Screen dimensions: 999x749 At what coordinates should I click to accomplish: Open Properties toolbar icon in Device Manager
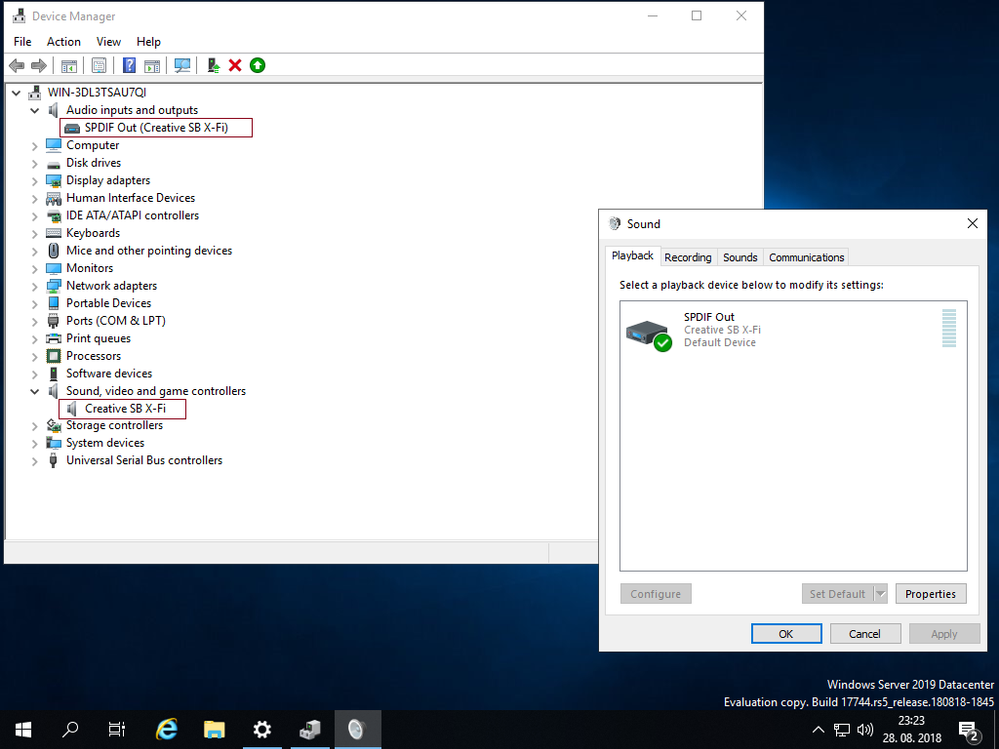pyautogui.click(x=99, y=65)
